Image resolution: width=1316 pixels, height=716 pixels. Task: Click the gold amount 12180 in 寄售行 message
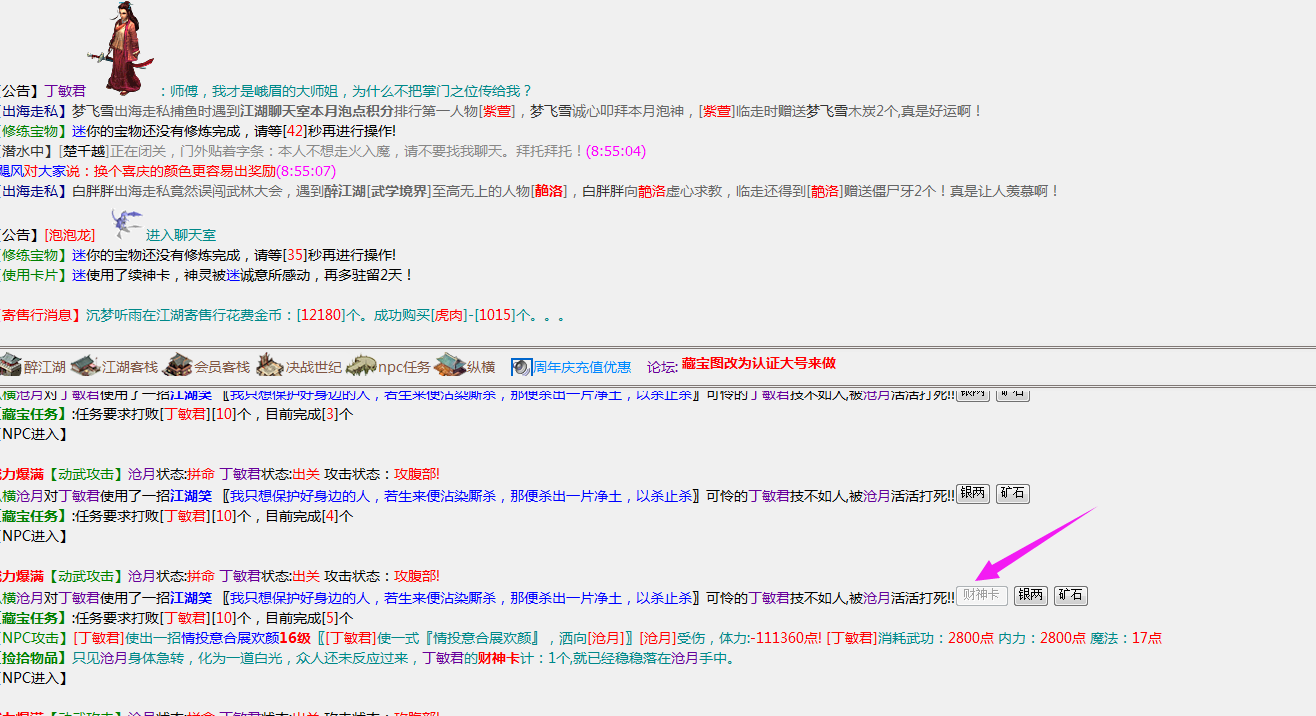pyautogui.click(x=321, y=315)
